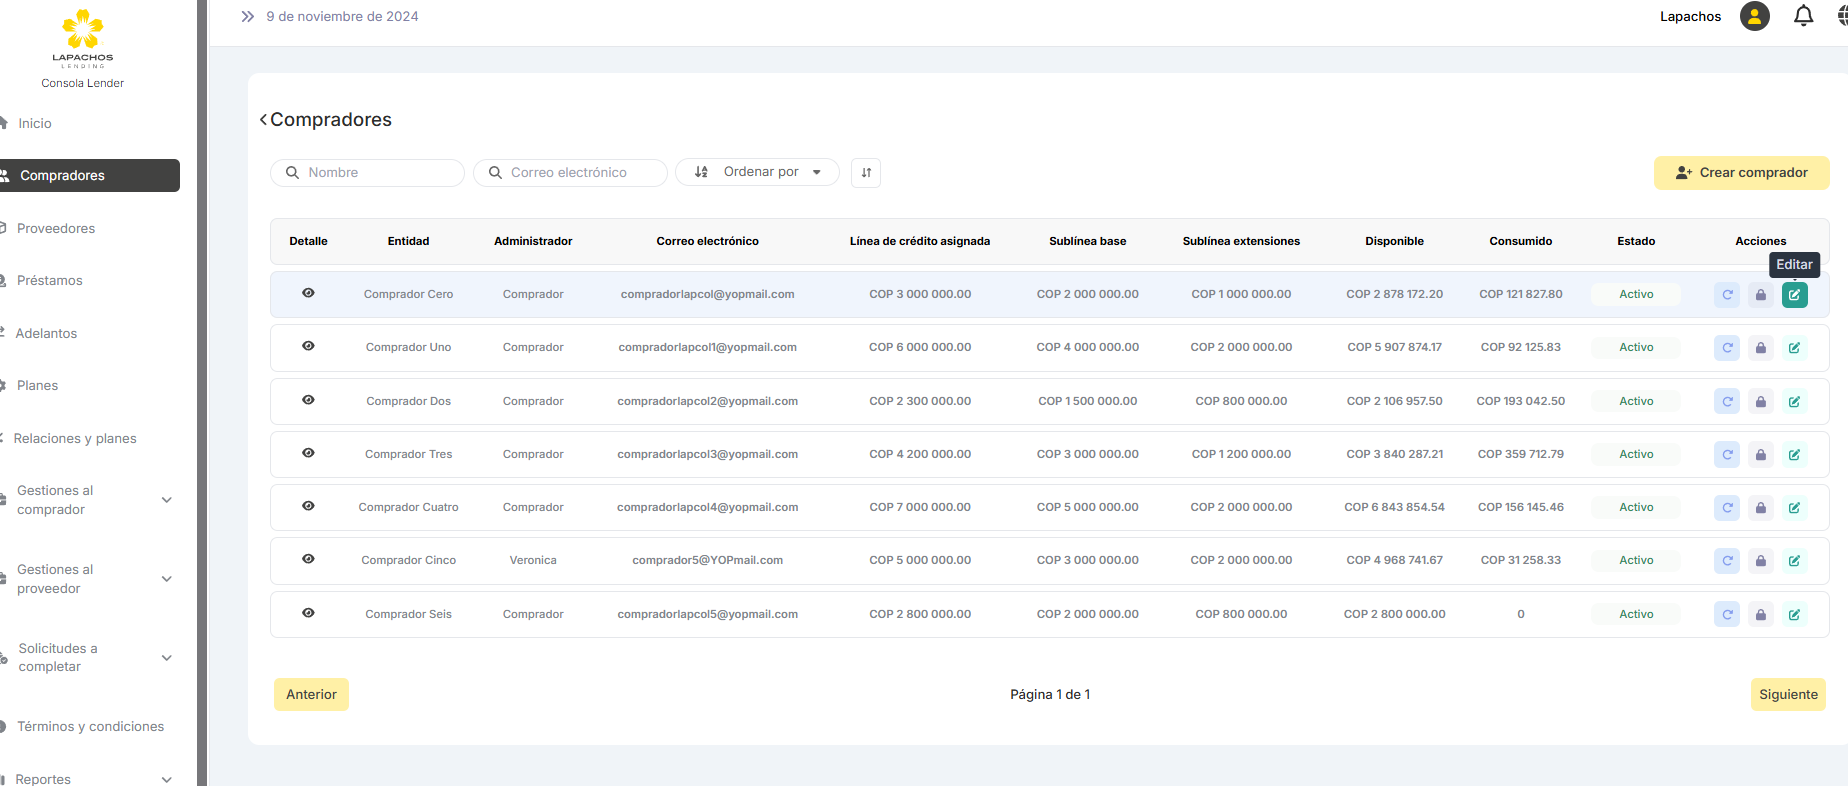Screen dimensions: 1848x786
Task: Click the refresh icon for Comprador Dos
Action: pyautogui.click(x=1727, y=402)
